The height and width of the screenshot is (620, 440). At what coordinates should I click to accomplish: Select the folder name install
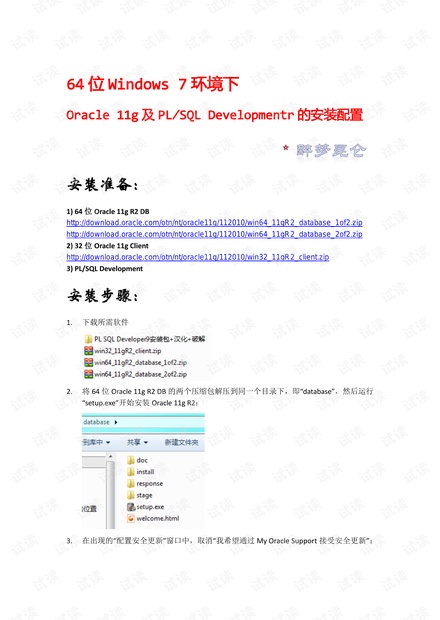(145, 472)
